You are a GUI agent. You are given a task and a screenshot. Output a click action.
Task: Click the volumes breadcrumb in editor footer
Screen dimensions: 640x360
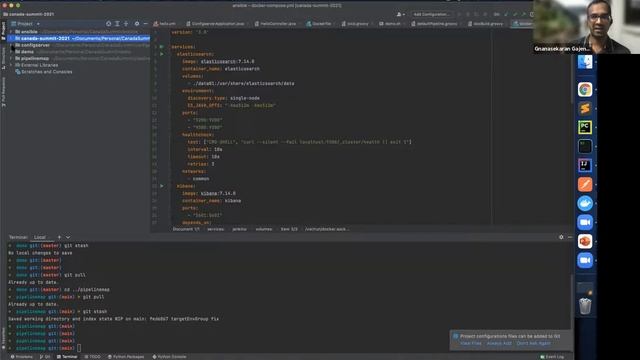[264, 229]
